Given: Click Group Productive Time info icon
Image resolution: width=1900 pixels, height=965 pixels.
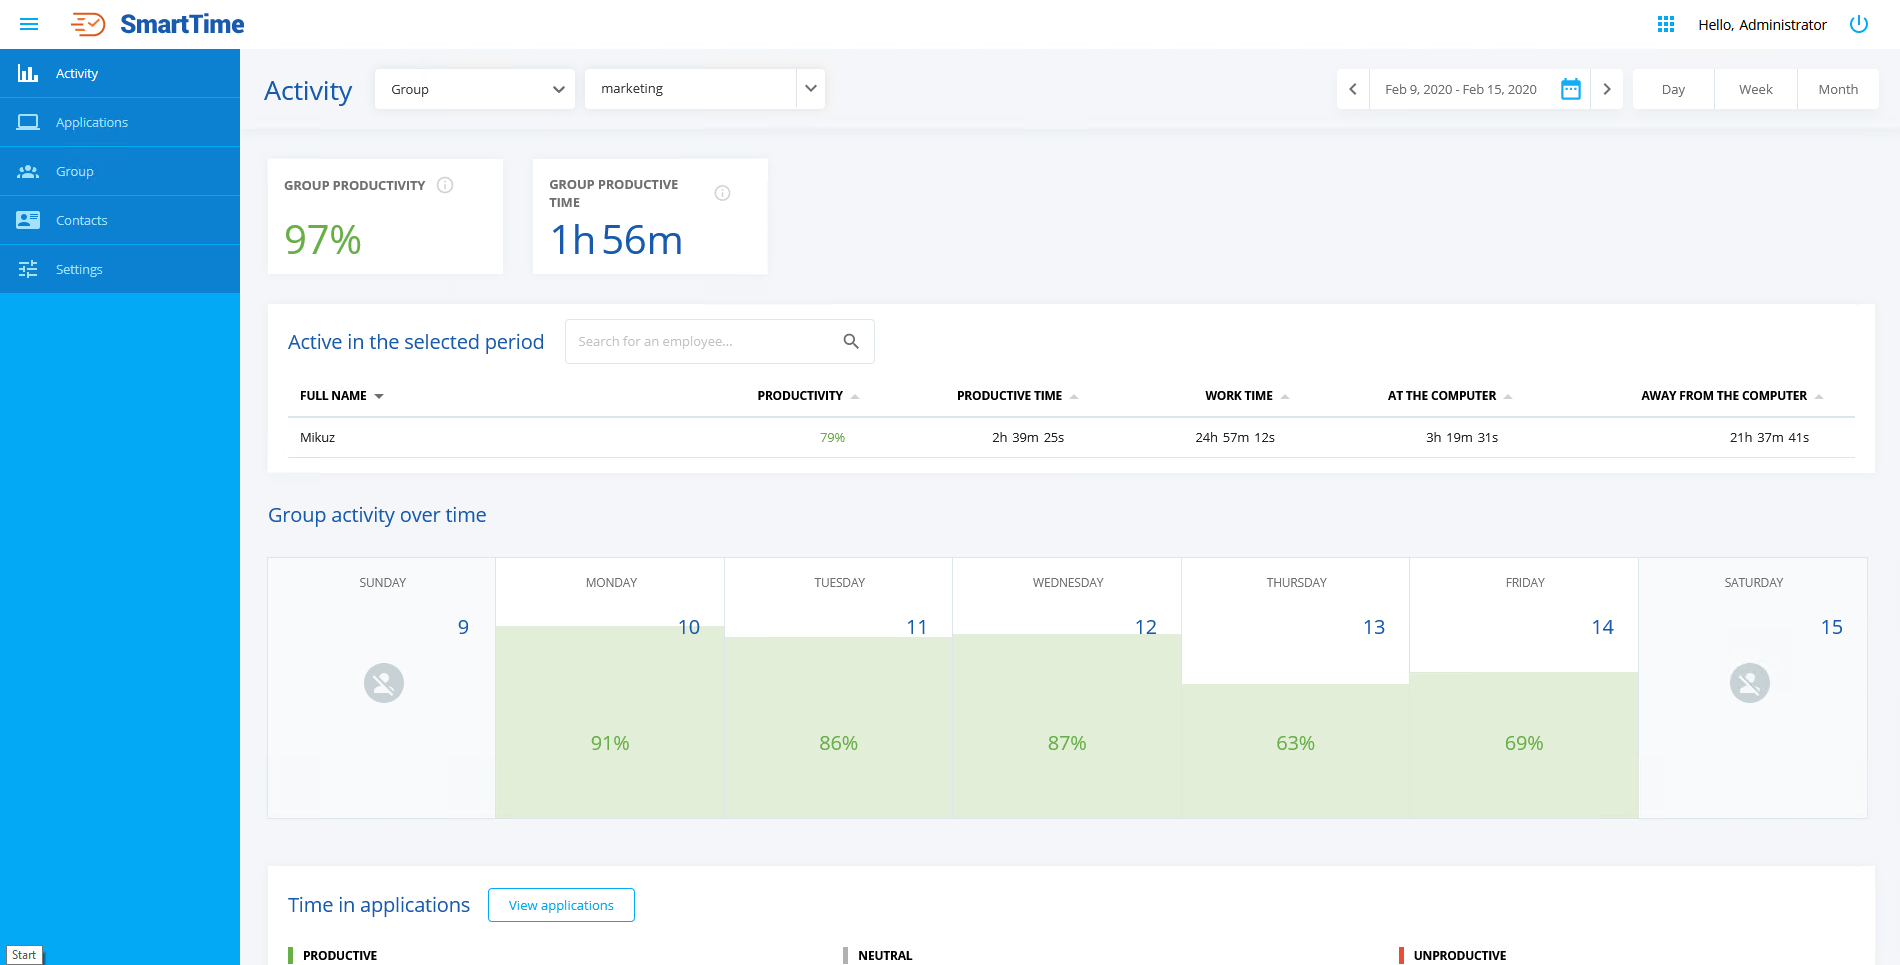Looking at the screenshot, I should click(x=722, y=193).
